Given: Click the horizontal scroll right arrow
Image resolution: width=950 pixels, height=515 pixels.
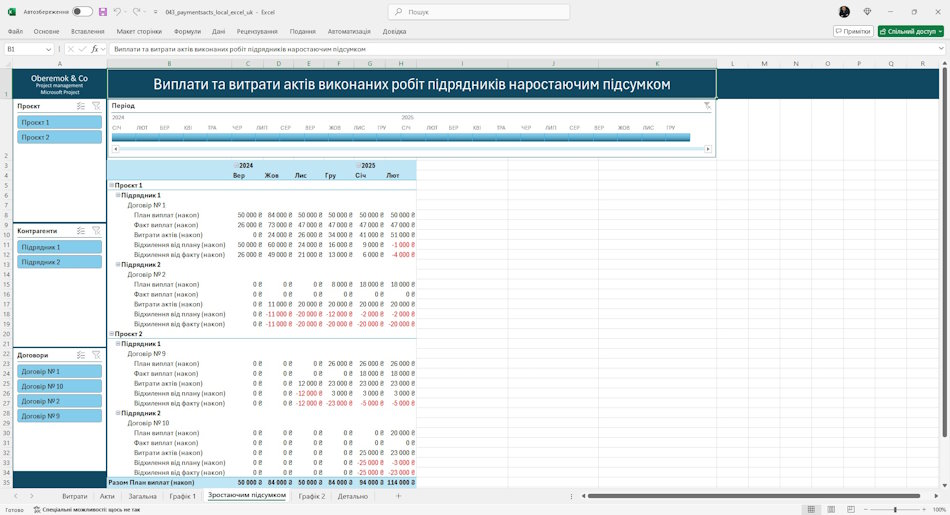Looking at the screenshot, I should 935,496.
